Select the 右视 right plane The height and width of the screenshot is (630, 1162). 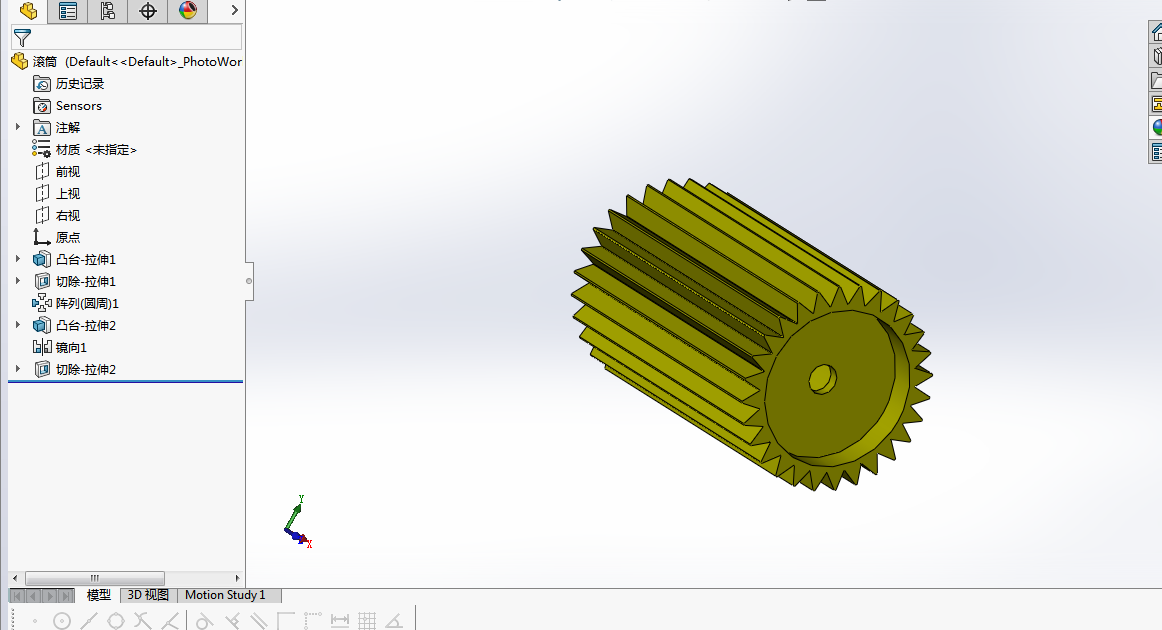57,216
